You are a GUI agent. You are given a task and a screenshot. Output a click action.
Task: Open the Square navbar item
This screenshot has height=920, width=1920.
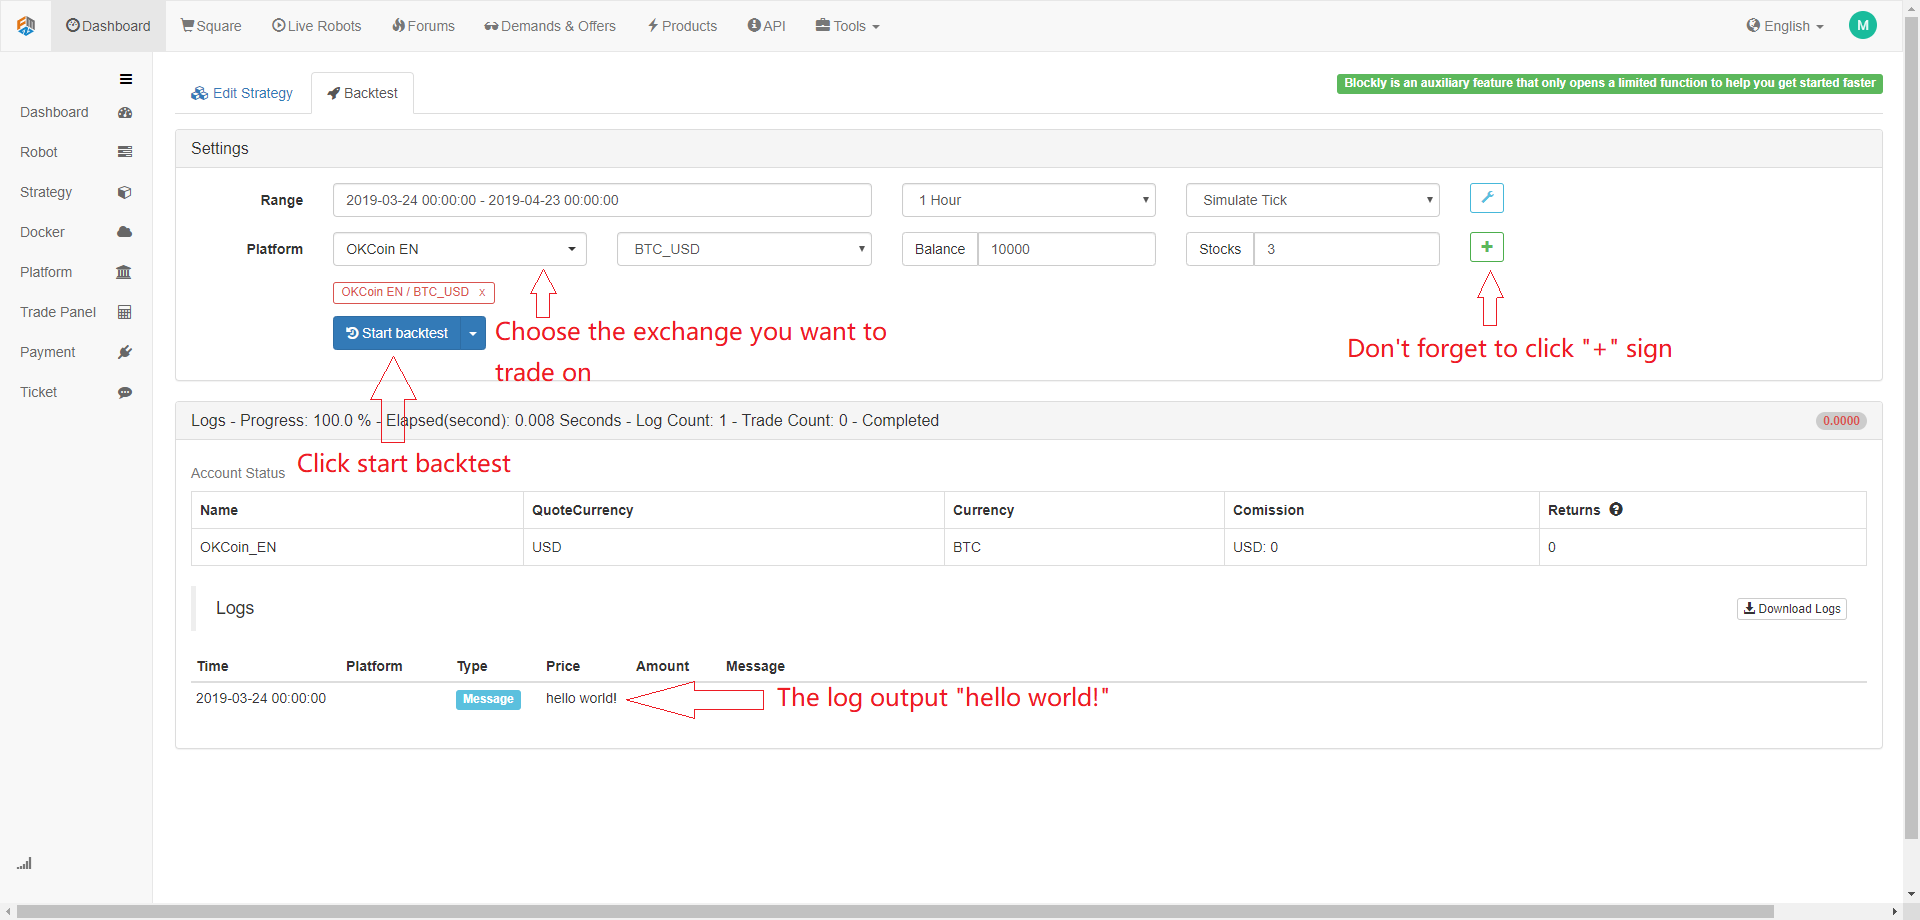click(211, 26)
